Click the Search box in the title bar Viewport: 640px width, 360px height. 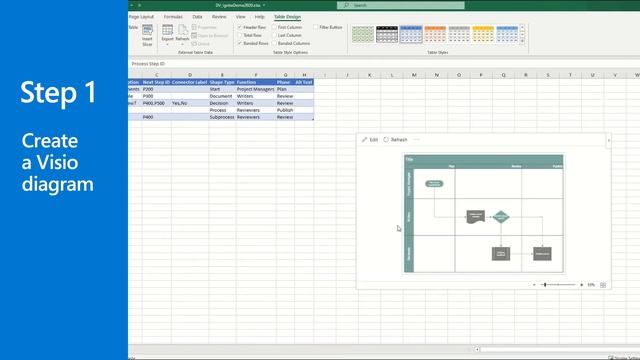(400, 5)
